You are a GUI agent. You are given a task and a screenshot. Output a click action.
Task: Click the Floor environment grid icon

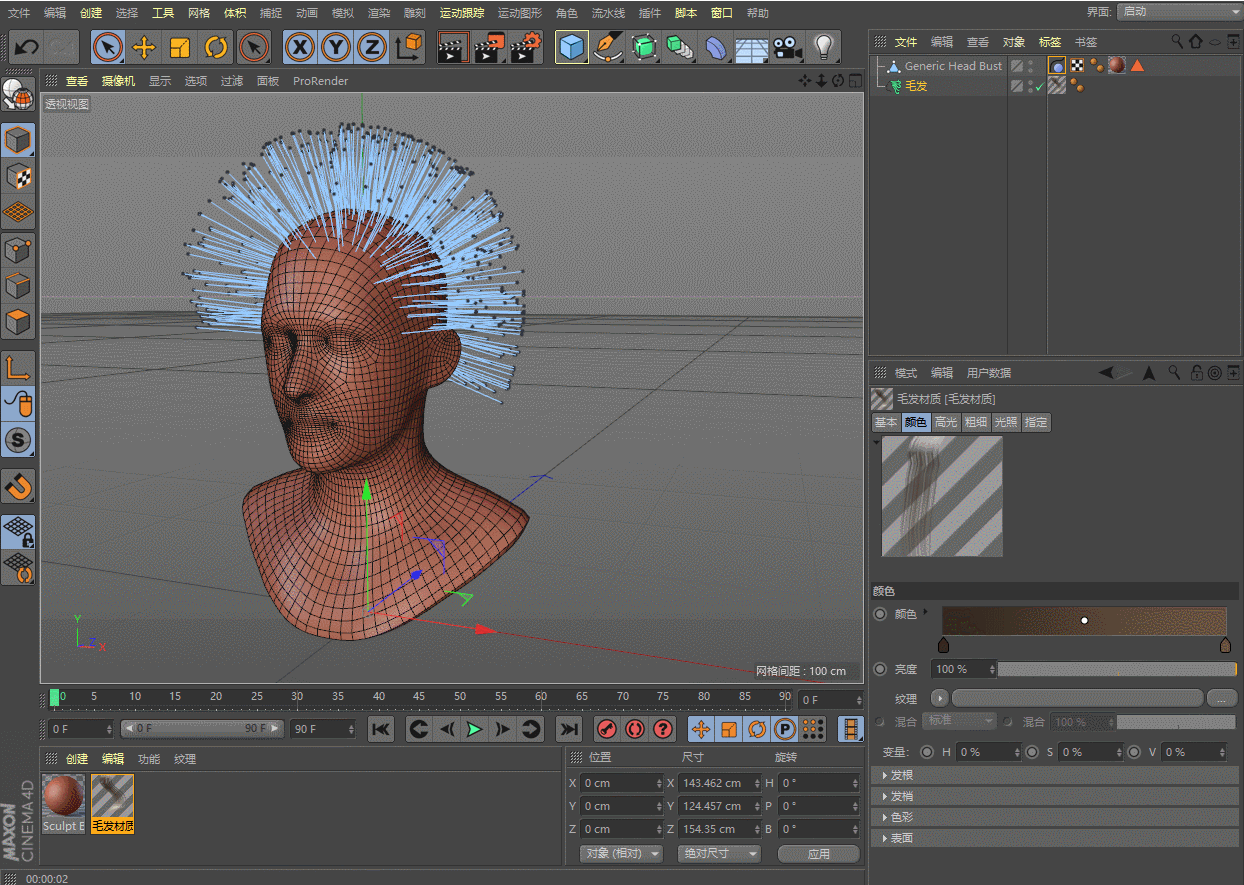(x=751, y=47)
